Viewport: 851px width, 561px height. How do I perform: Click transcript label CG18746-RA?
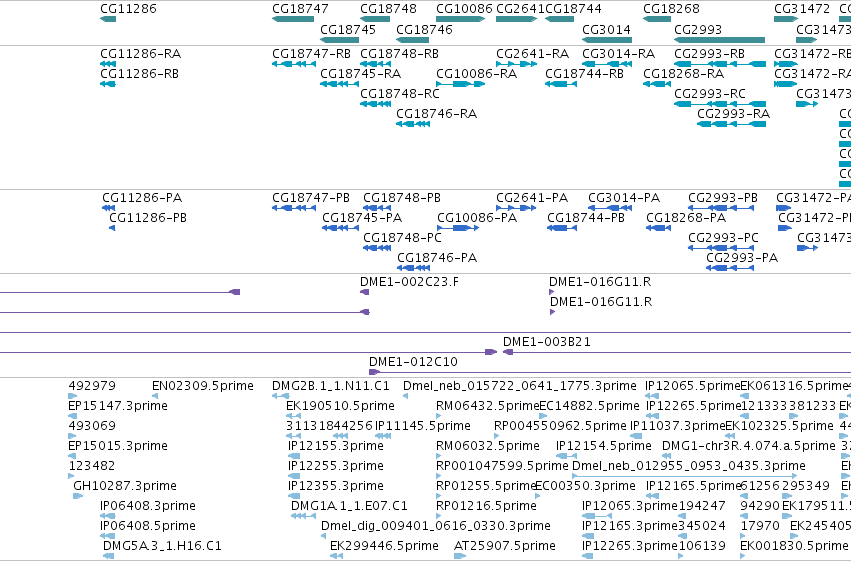[436, 113]
